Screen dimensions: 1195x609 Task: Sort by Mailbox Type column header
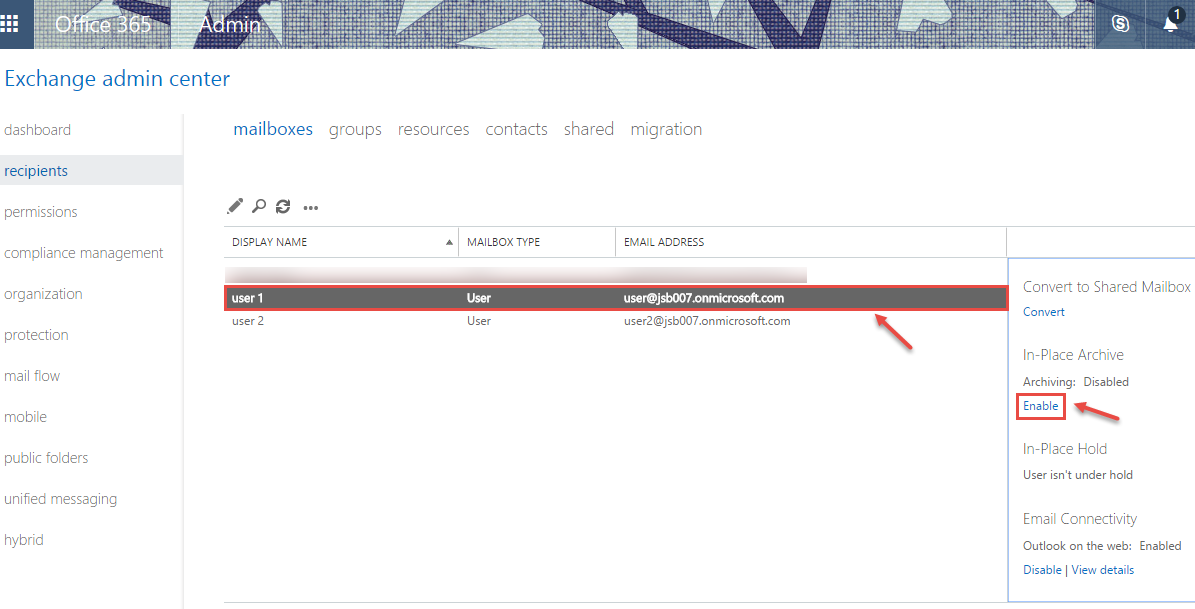(x=503, y=242)
